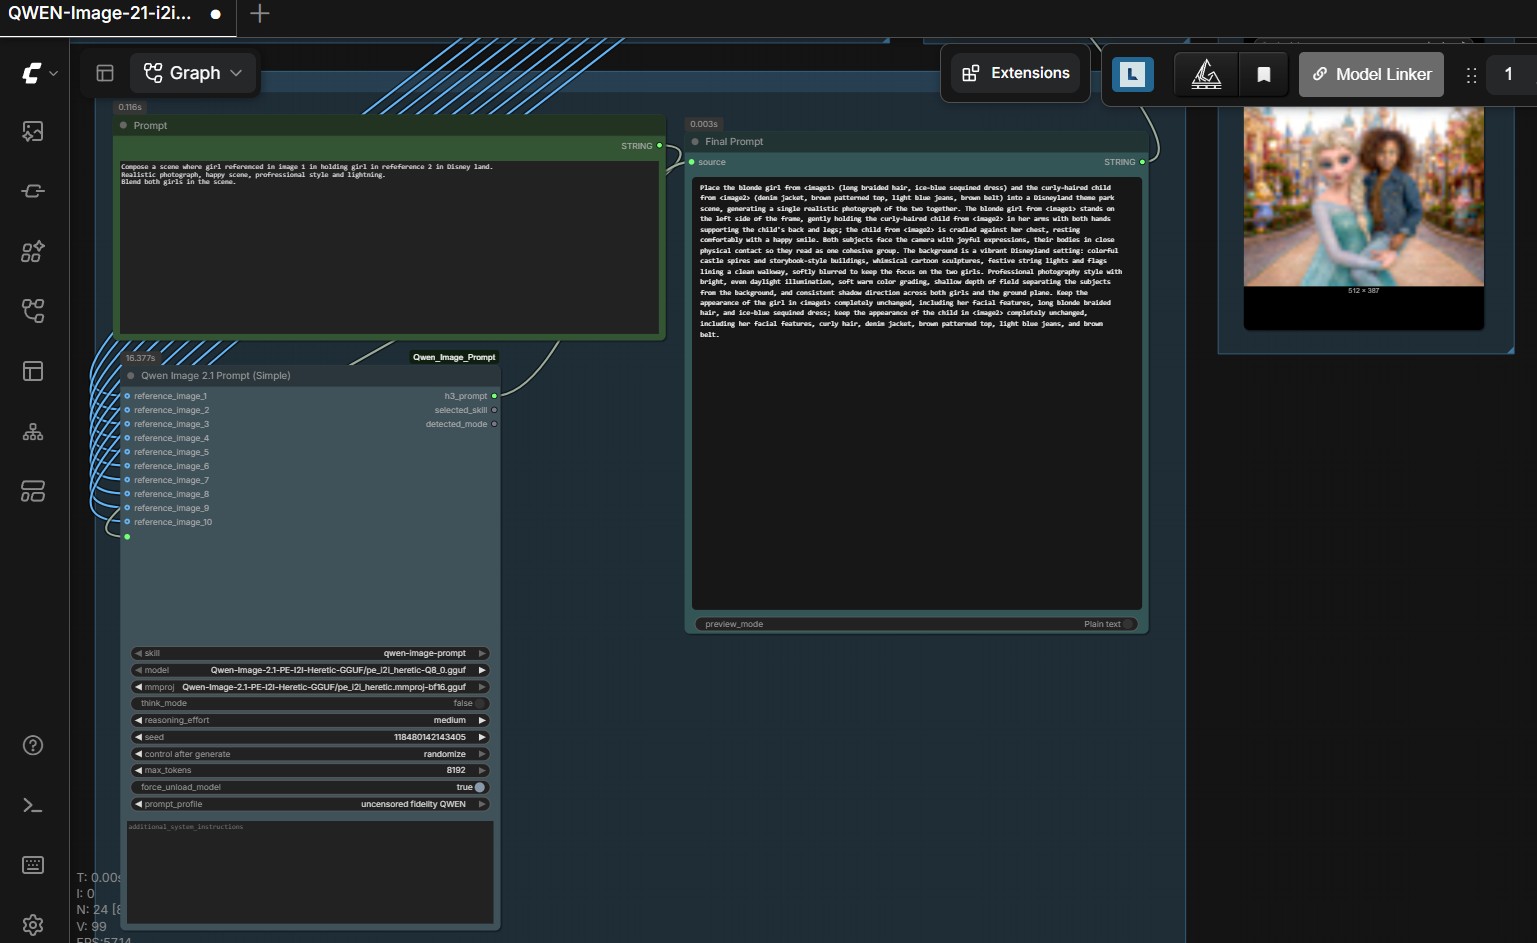
Task: Open the stacked-cards apps sidebar icon
Action: pyautogui.click(x=33, y=491)
